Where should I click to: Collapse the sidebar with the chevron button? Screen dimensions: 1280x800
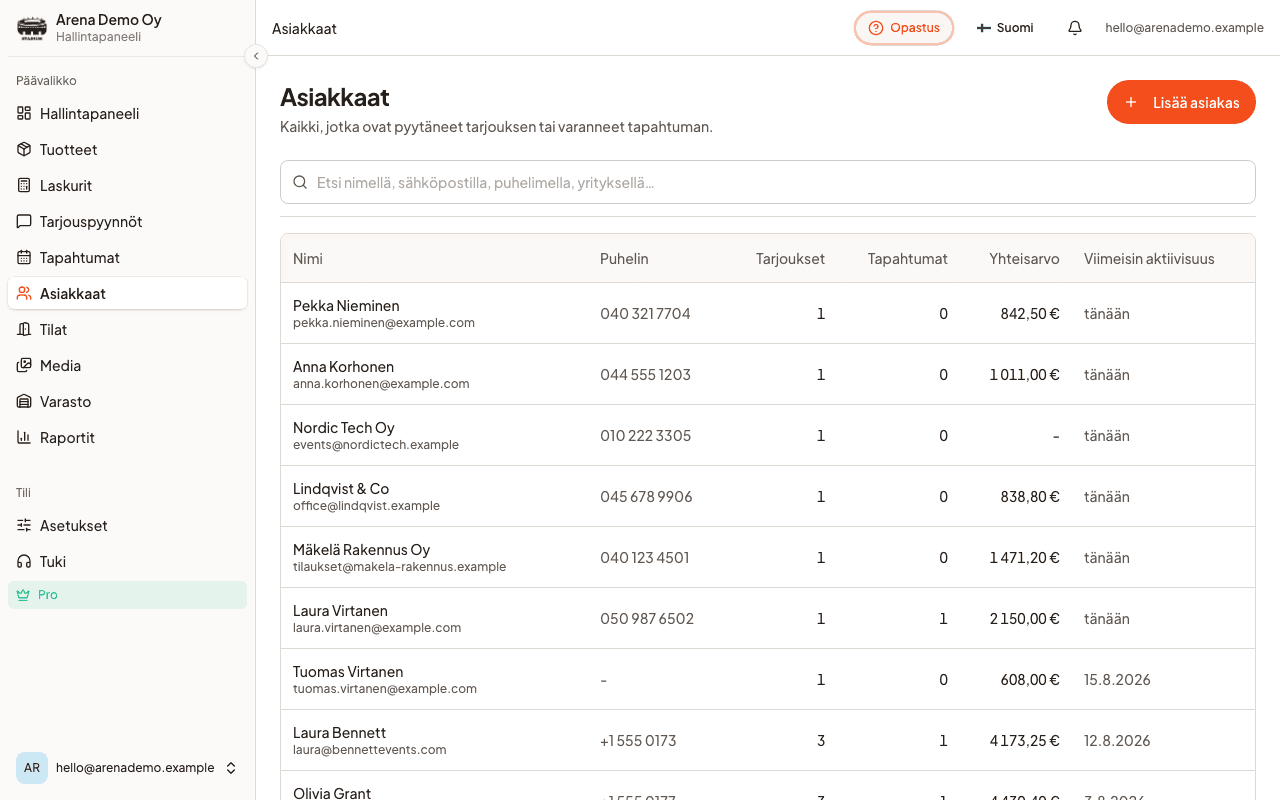click(256, 56)
